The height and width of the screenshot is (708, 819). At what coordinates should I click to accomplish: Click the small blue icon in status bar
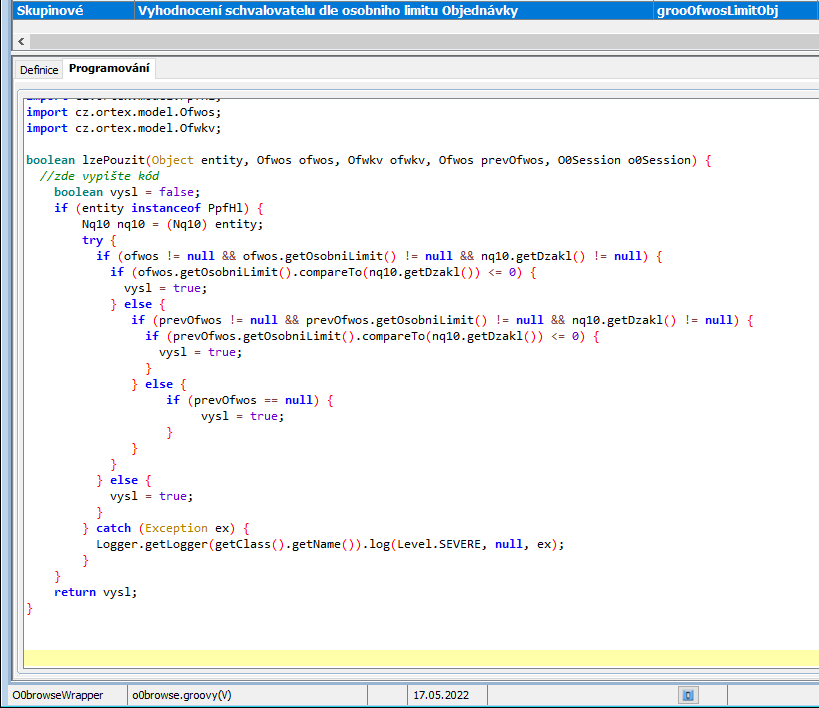688,695
